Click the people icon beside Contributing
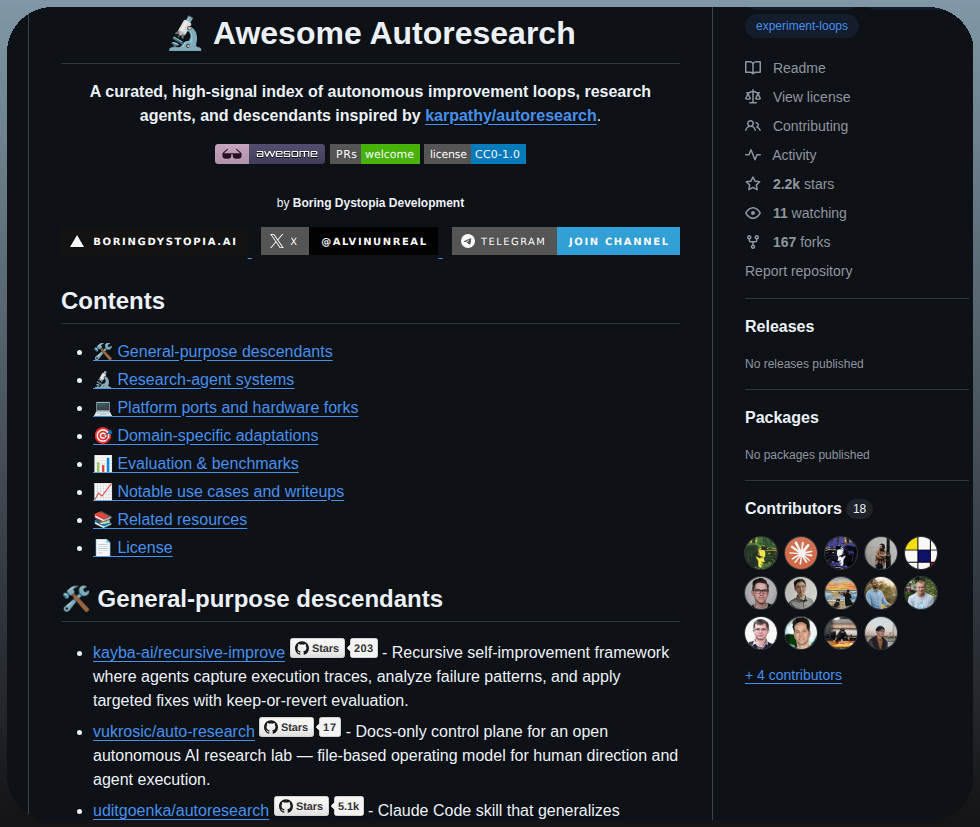Screen dimensions: 980x827 tap(753, 126)
